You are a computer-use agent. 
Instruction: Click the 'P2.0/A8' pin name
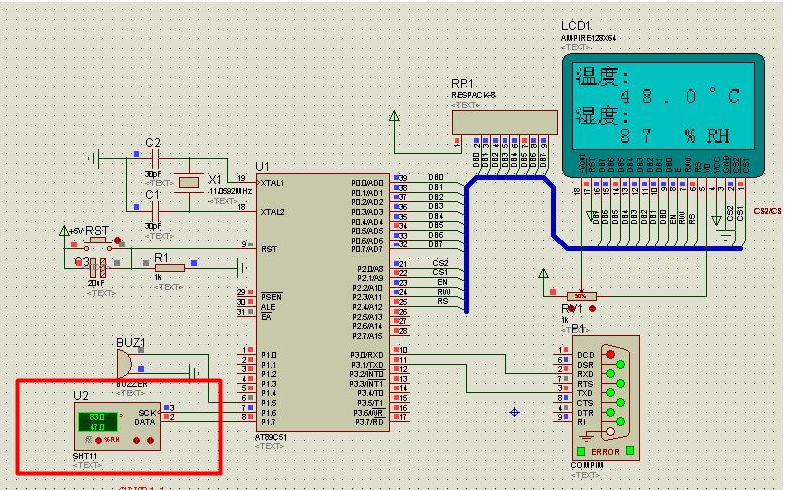point(370,269)
